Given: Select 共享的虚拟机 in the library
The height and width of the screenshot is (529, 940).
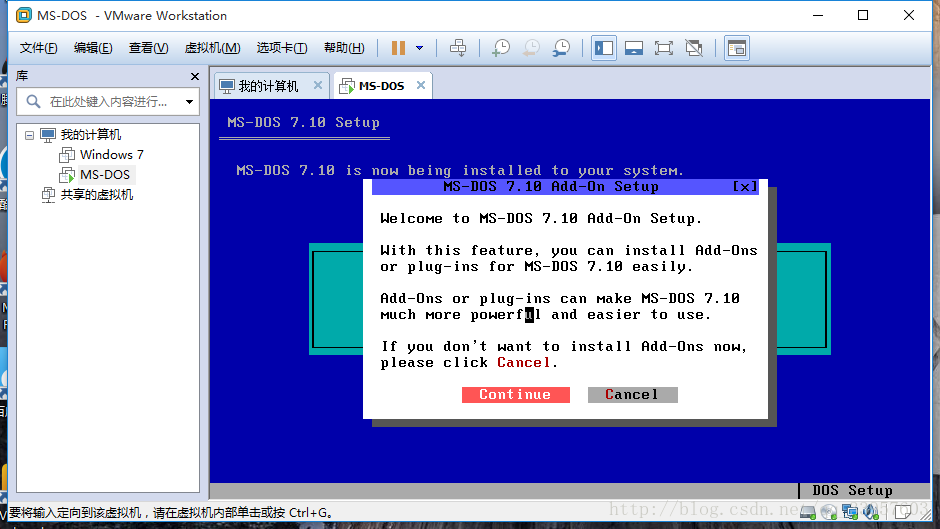Looking at the screenshot, I should (x=97, y=195).
